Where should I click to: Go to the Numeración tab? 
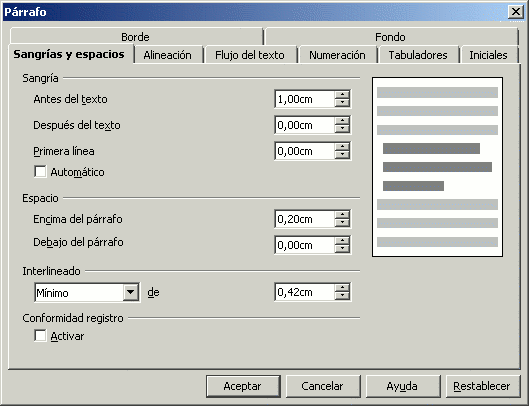(x=337, y=55)
